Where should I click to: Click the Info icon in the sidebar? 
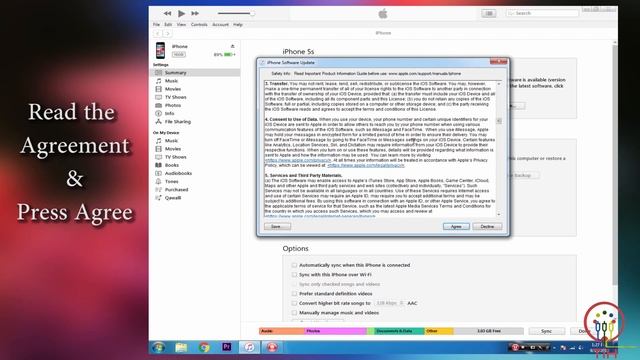(159, 113)
